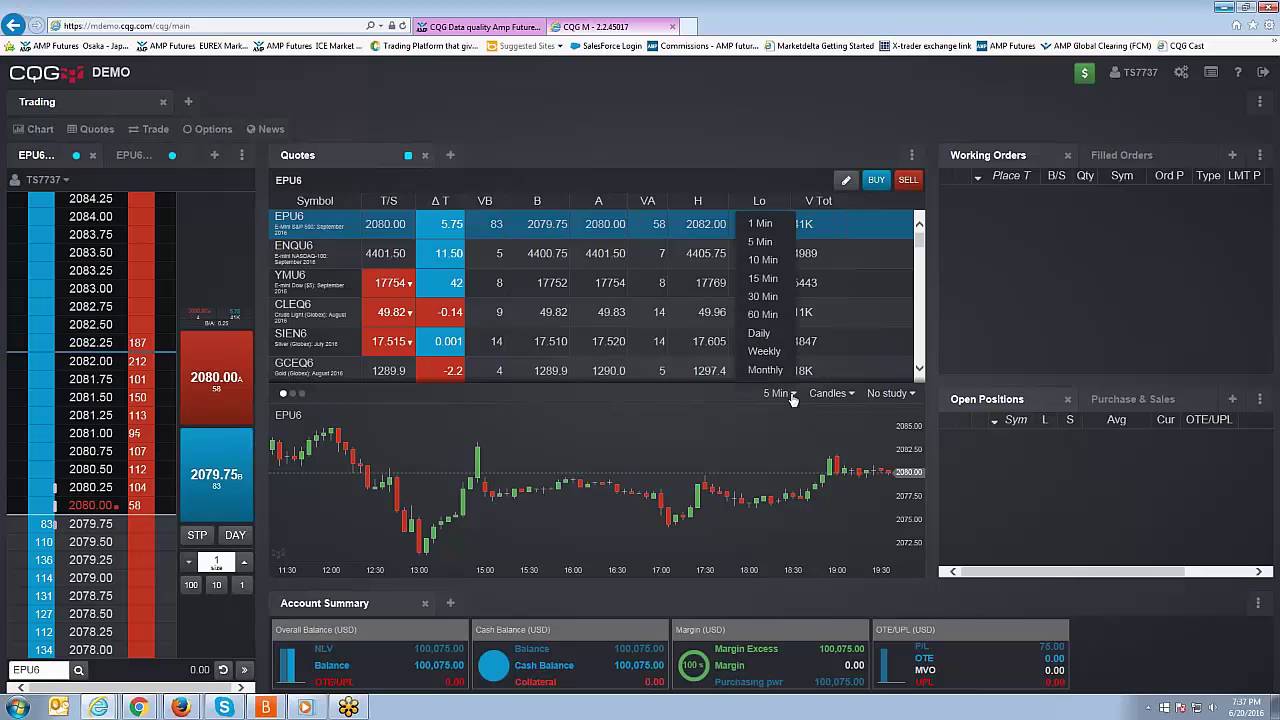Click the green dollar sign account icon
1280x720 pixels.
click(x=1084, y=72)
